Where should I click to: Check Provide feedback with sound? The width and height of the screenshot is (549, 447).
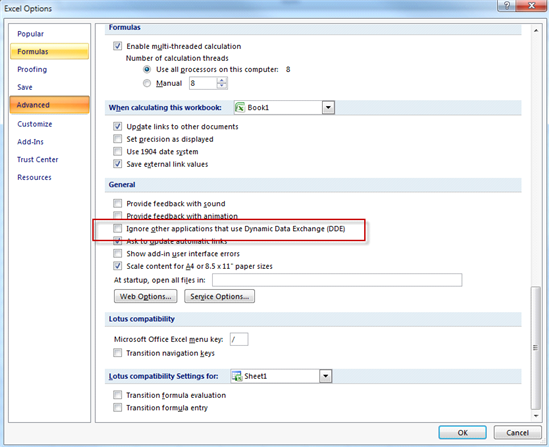coord(118,203)
